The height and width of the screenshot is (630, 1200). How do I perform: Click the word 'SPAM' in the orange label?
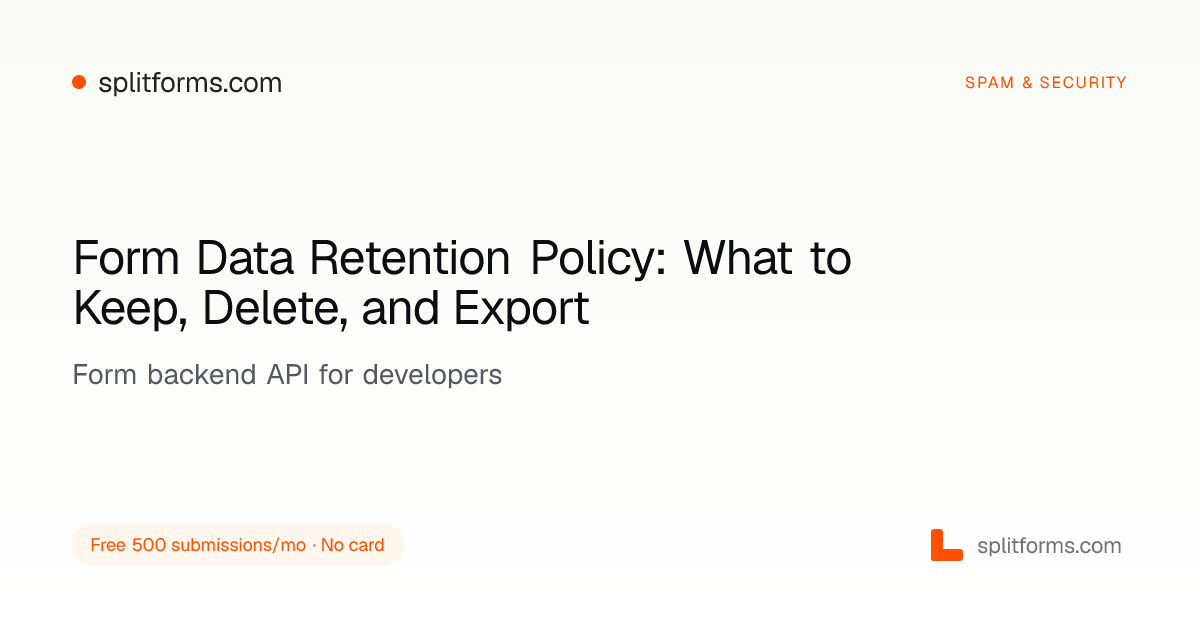pyautogui.click(x=990, y=83)
